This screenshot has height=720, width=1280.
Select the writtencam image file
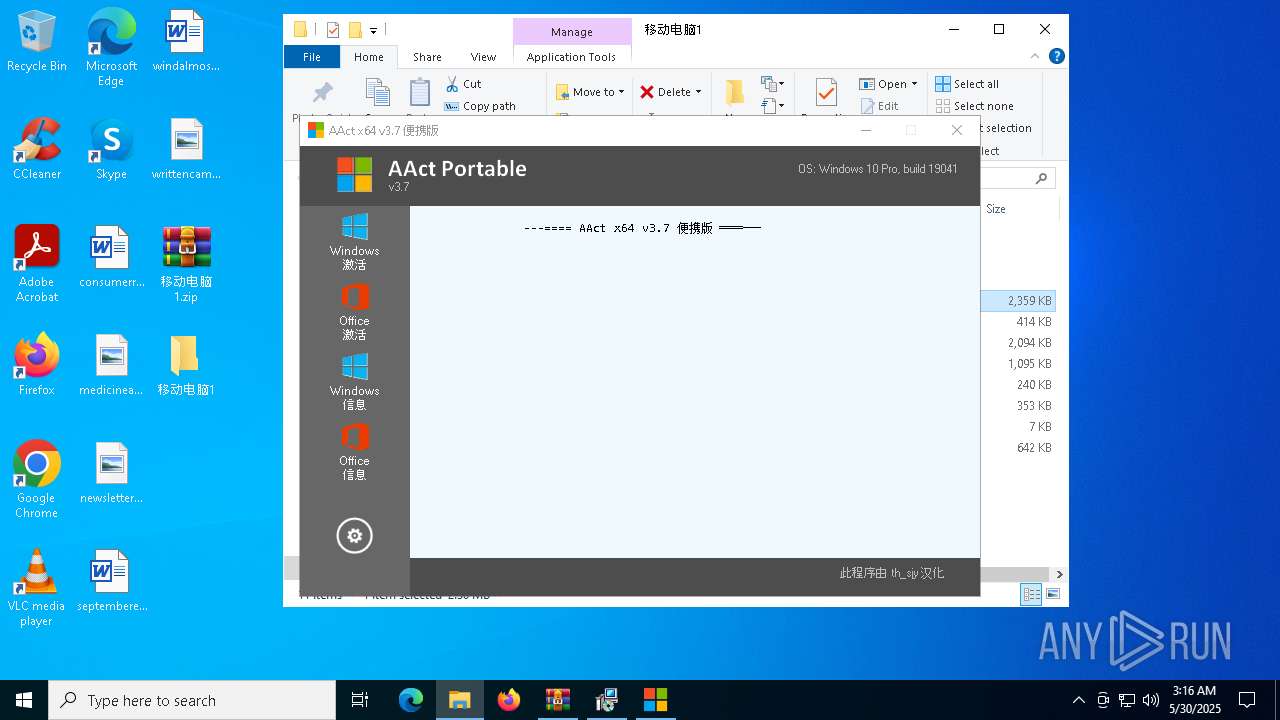click(186, 150)
